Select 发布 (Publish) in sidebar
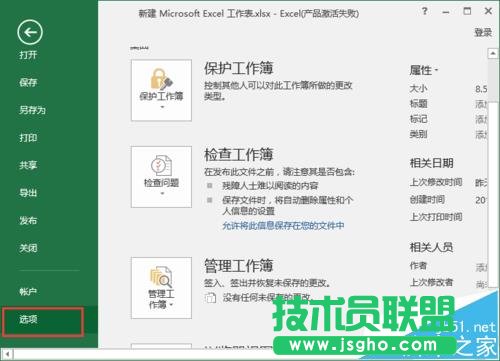 pos(28,220)
